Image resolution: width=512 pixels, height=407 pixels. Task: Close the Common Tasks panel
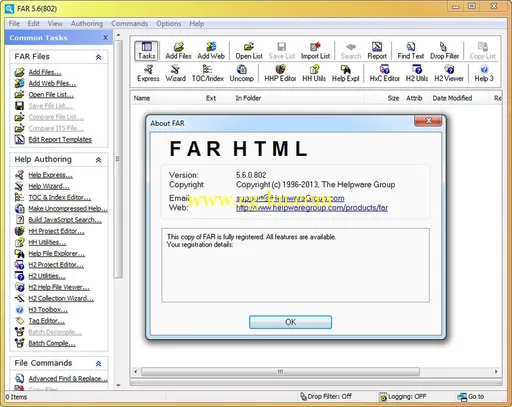pyautogui.click(x=105, y=38)
